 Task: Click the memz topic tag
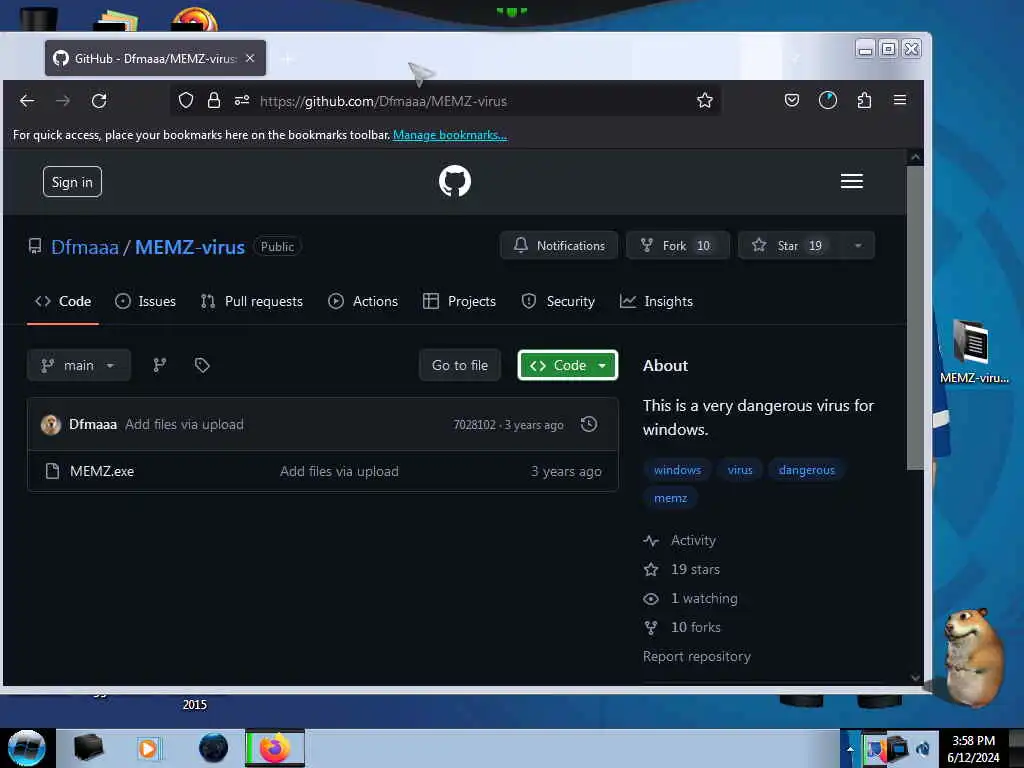(671, 498)
